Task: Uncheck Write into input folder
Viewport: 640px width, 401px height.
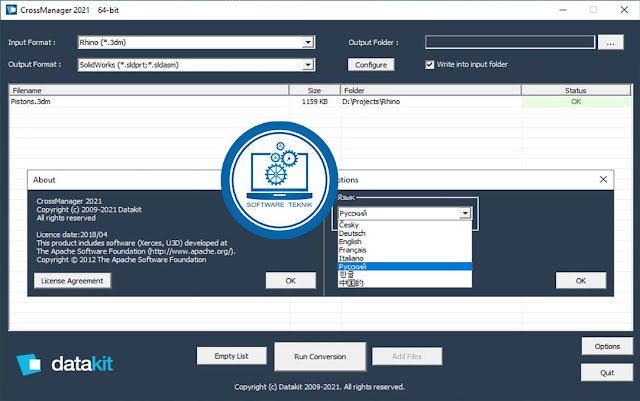Action: point(429,65)
